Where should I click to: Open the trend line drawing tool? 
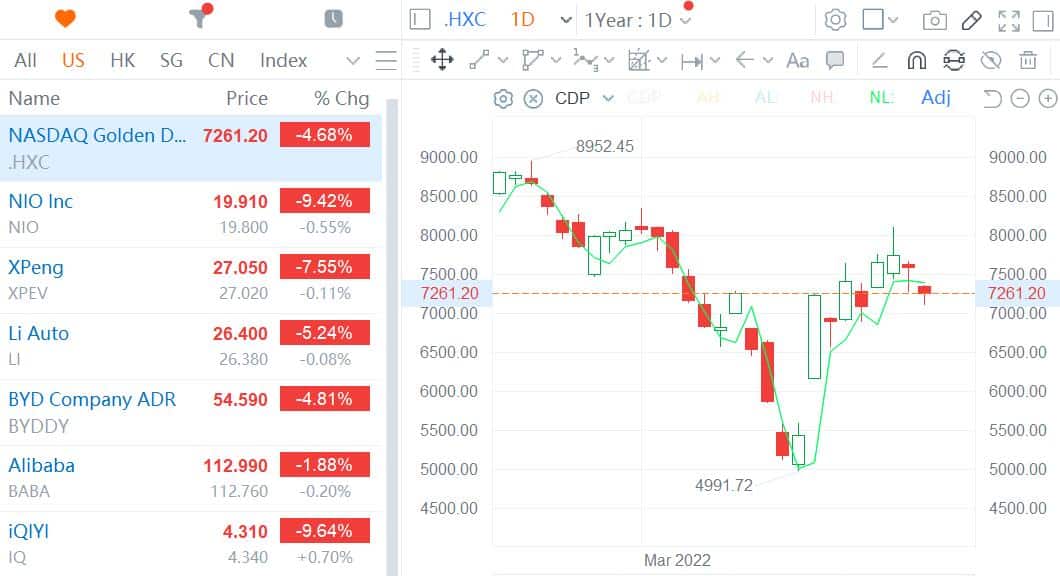pos(478,60)
